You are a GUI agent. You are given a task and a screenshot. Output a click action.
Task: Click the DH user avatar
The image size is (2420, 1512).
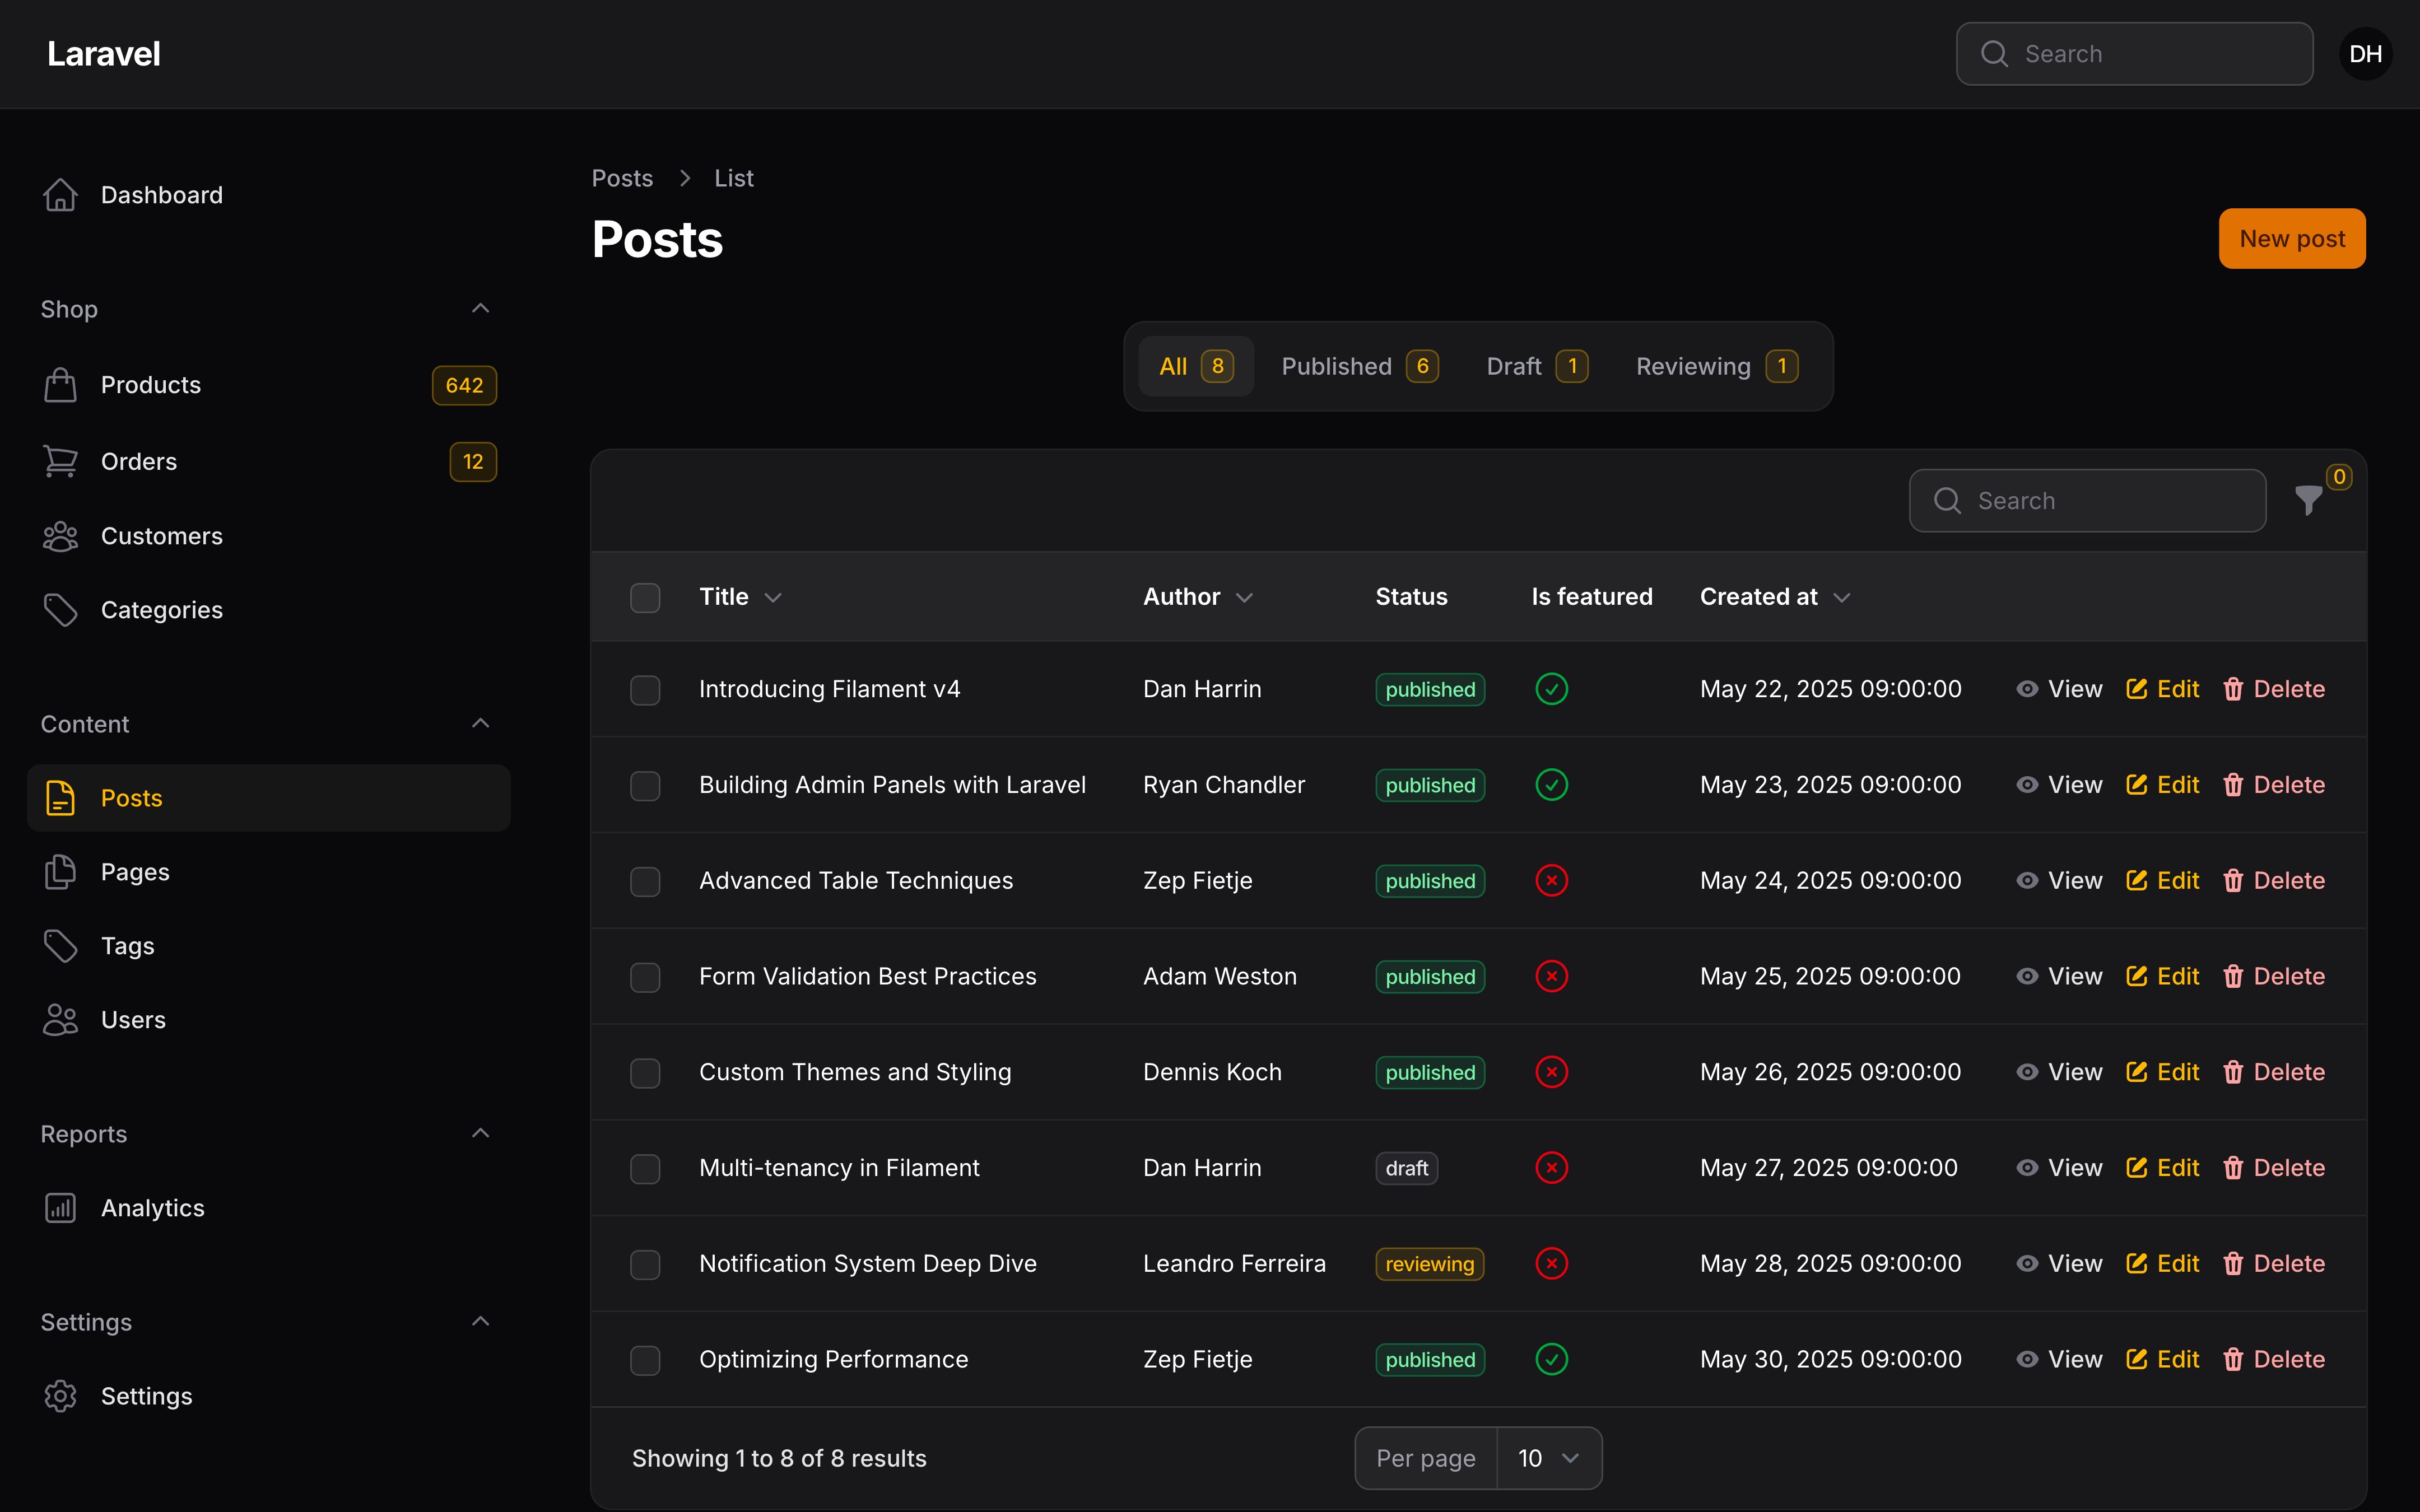(x=2365, y=54)
